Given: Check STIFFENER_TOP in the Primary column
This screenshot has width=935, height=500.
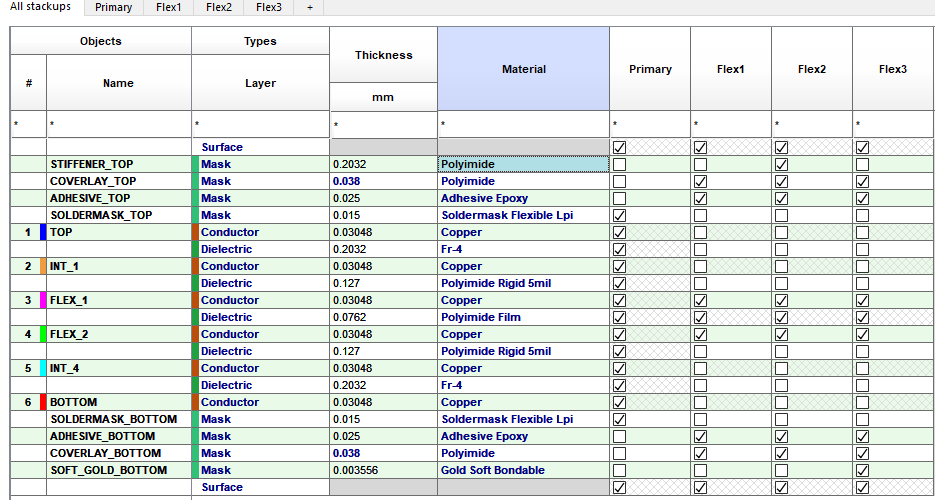Looking at the screenshot, I should pyautogui.click(x=620, y=164).
